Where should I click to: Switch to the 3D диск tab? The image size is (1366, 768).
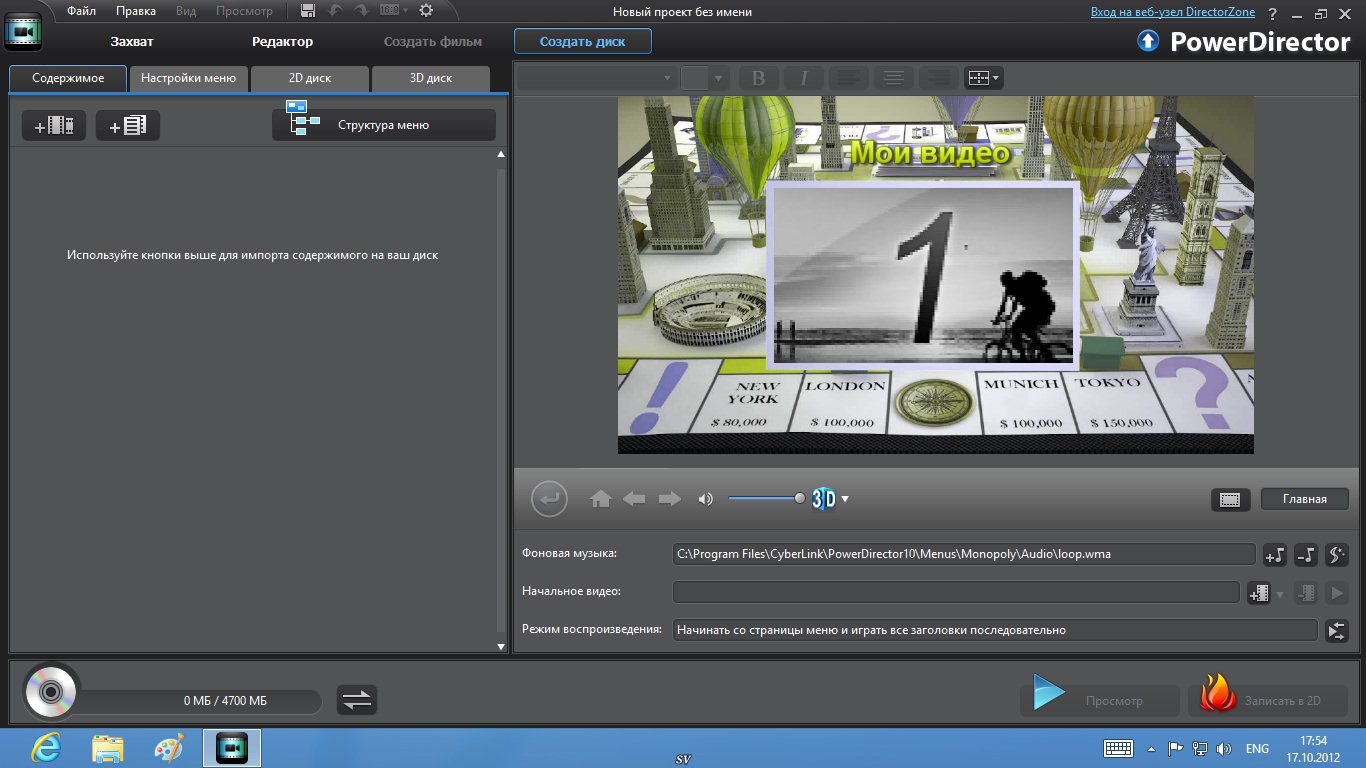(x=431, y=78)
